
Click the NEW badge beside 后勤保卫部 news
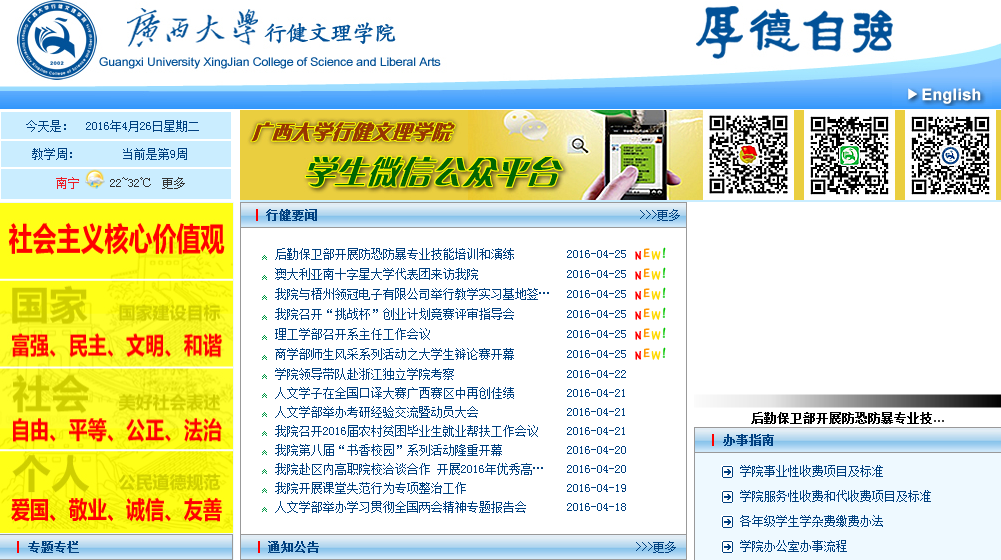coord(650,254)
